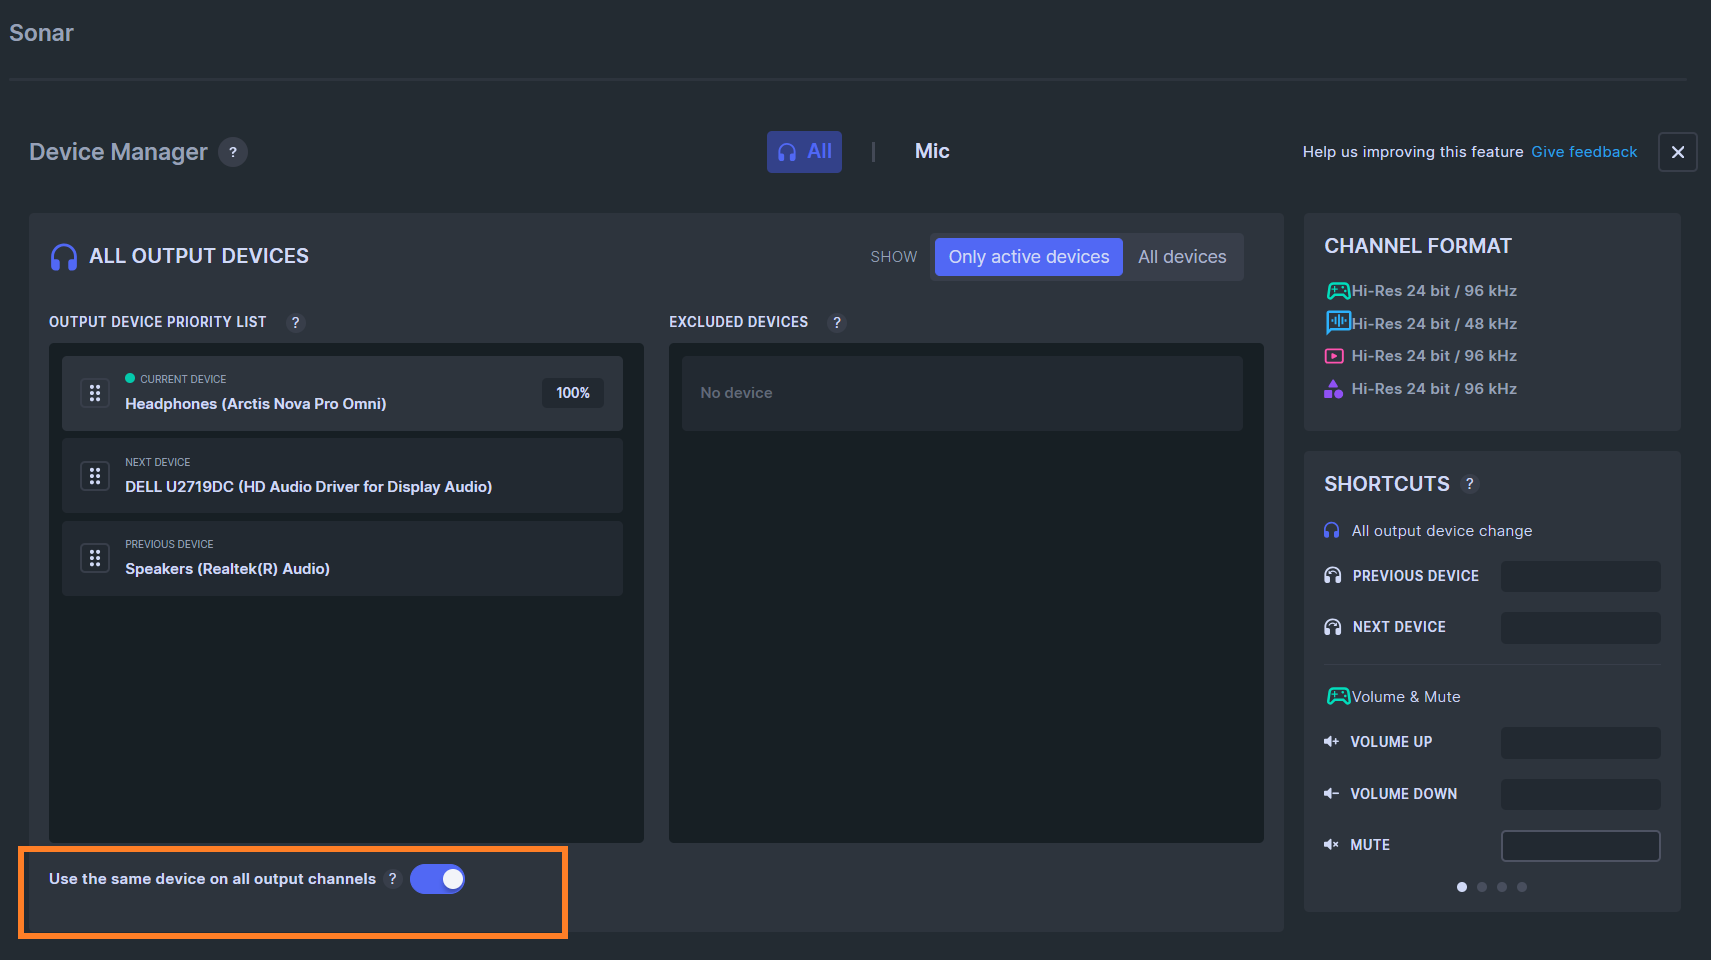Go to fourth shortcuts page dot
This screenshot has width=1711, height=960.
pos(1522,887)
